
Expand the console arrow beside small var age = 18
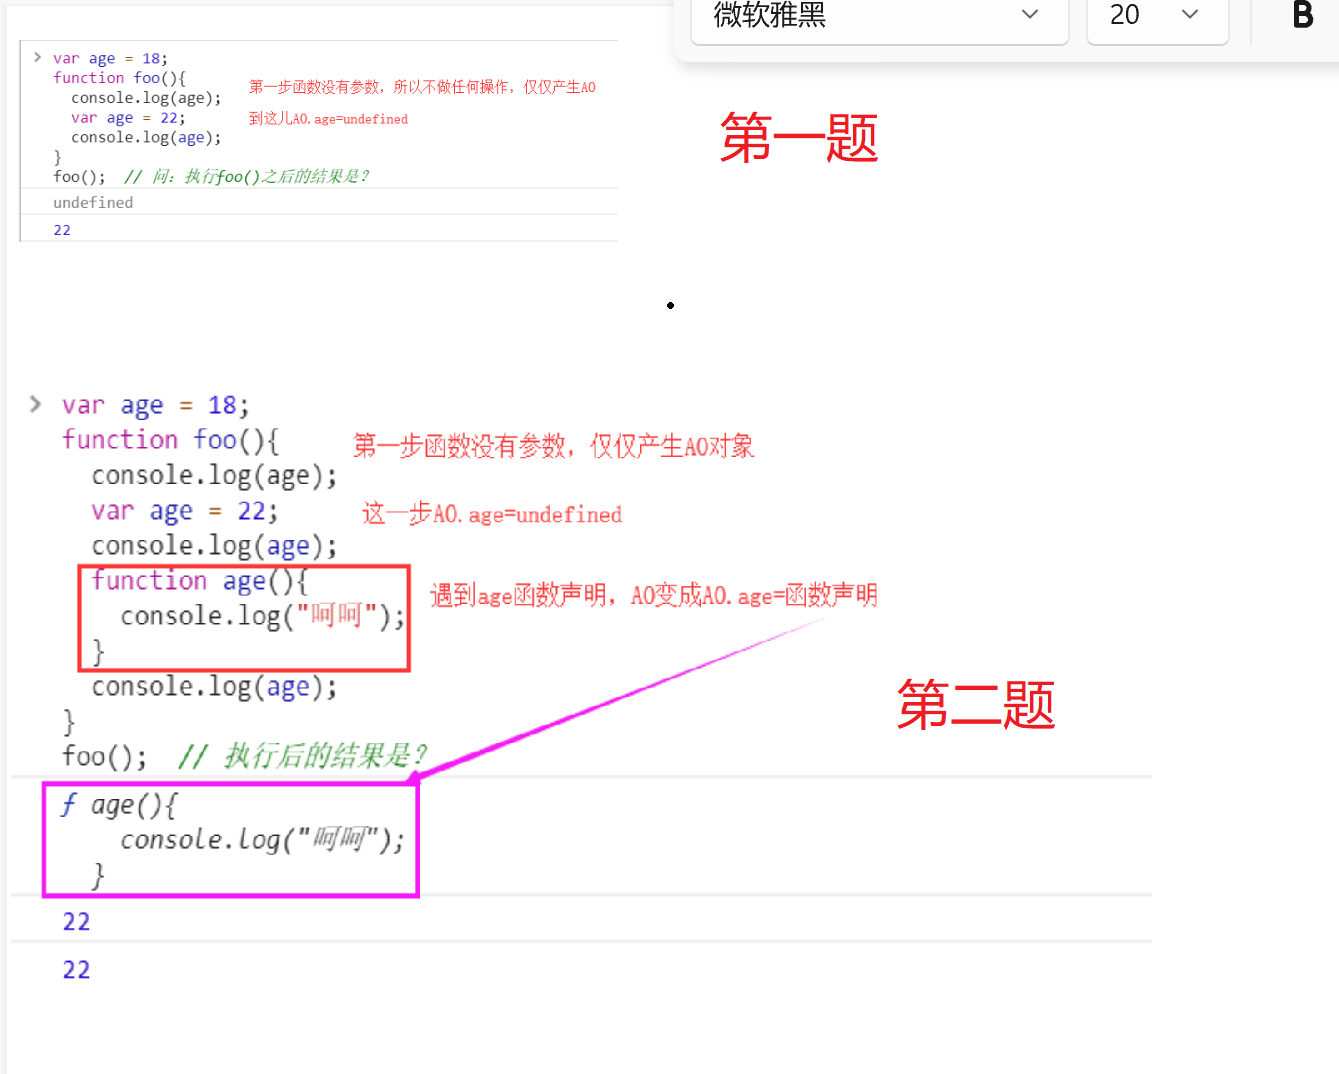(x=37, y=58)
